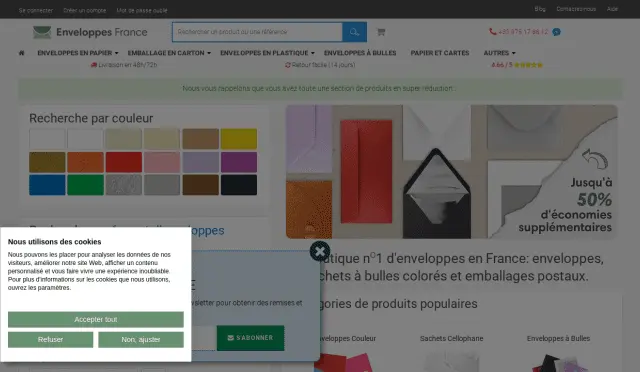Click Accepter tout cookies button

tap(96, 319)
